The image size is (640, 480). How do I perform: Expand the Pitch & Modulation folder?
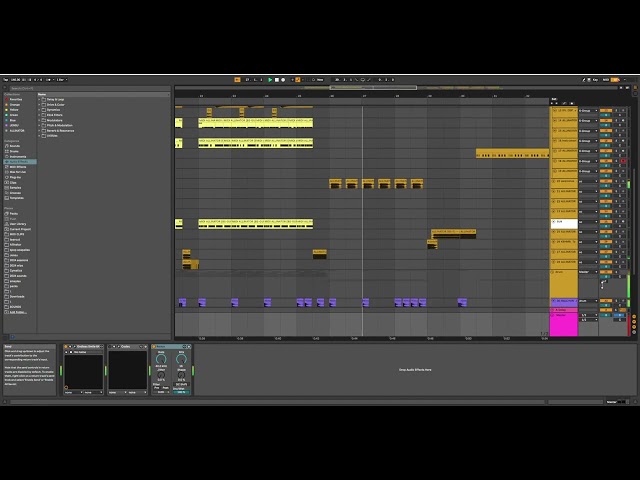(x=40, y=125)
